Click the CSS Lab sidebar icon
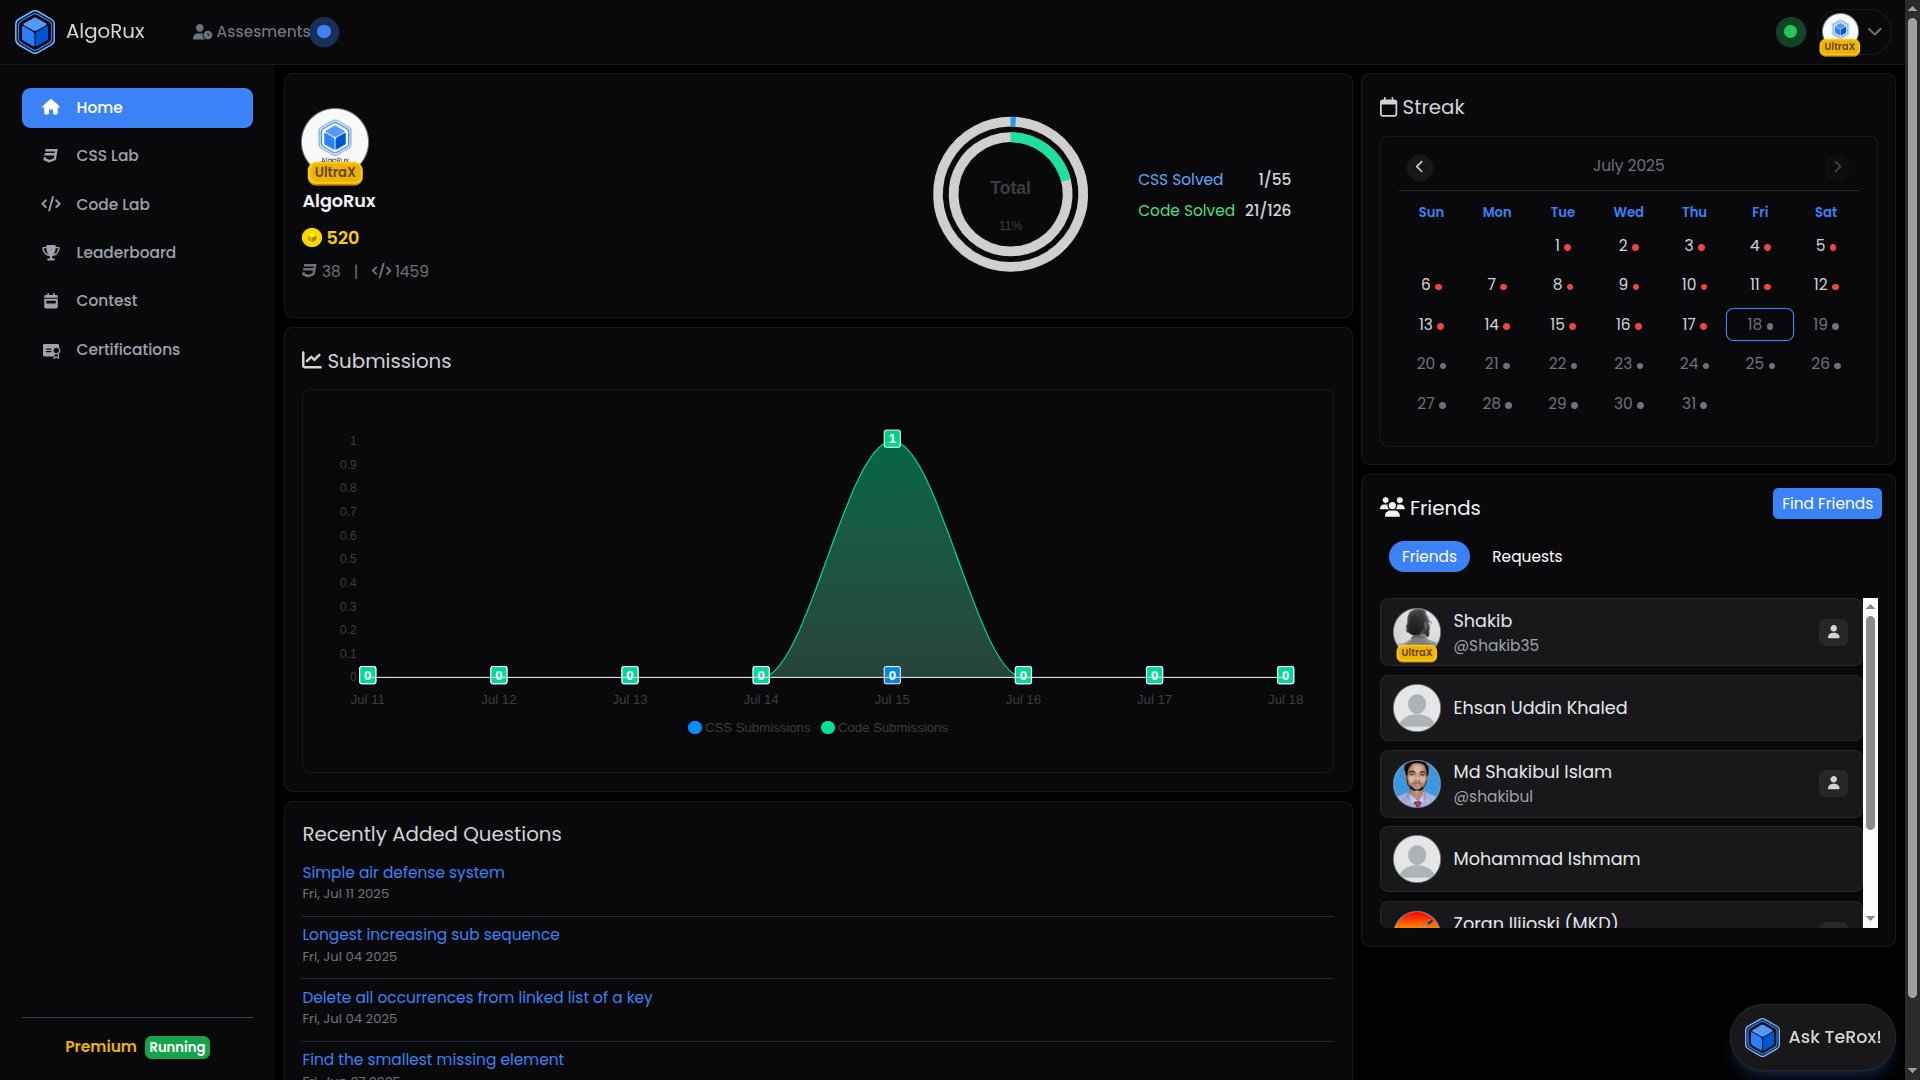This screenshot has width=1920, height=1080. [x=51, y=156]
